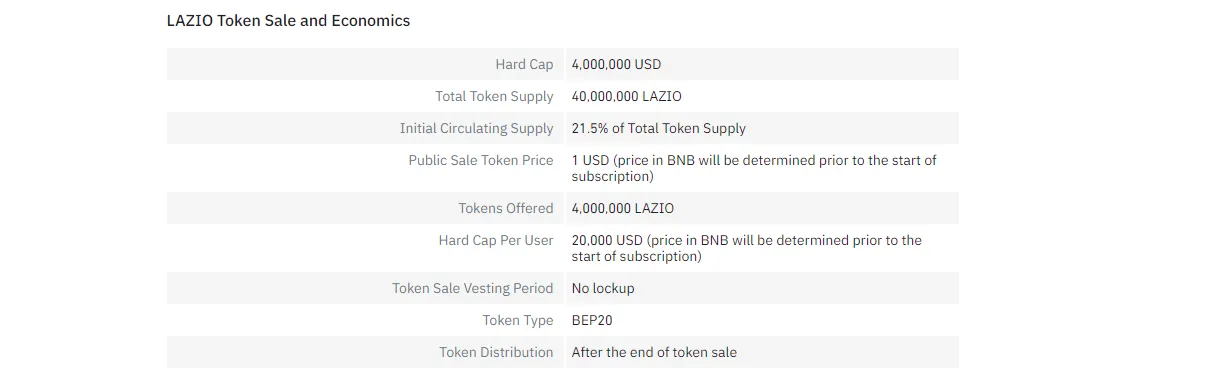
Task: Click the 1 USD price description text
Action: [x=754, y=168]
